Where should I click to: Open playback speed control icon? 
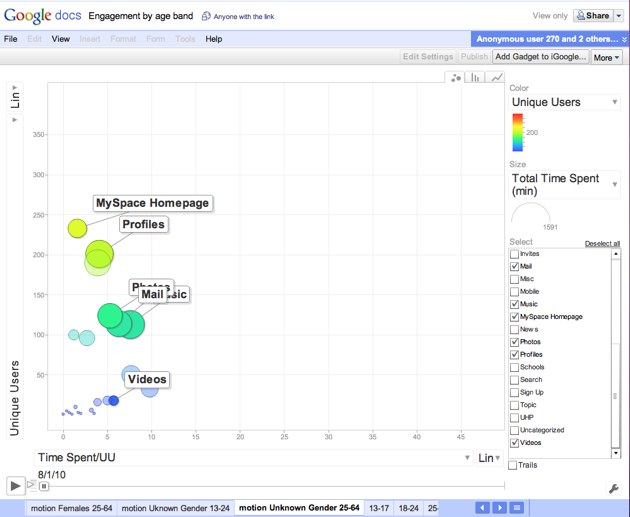point(31,485)
